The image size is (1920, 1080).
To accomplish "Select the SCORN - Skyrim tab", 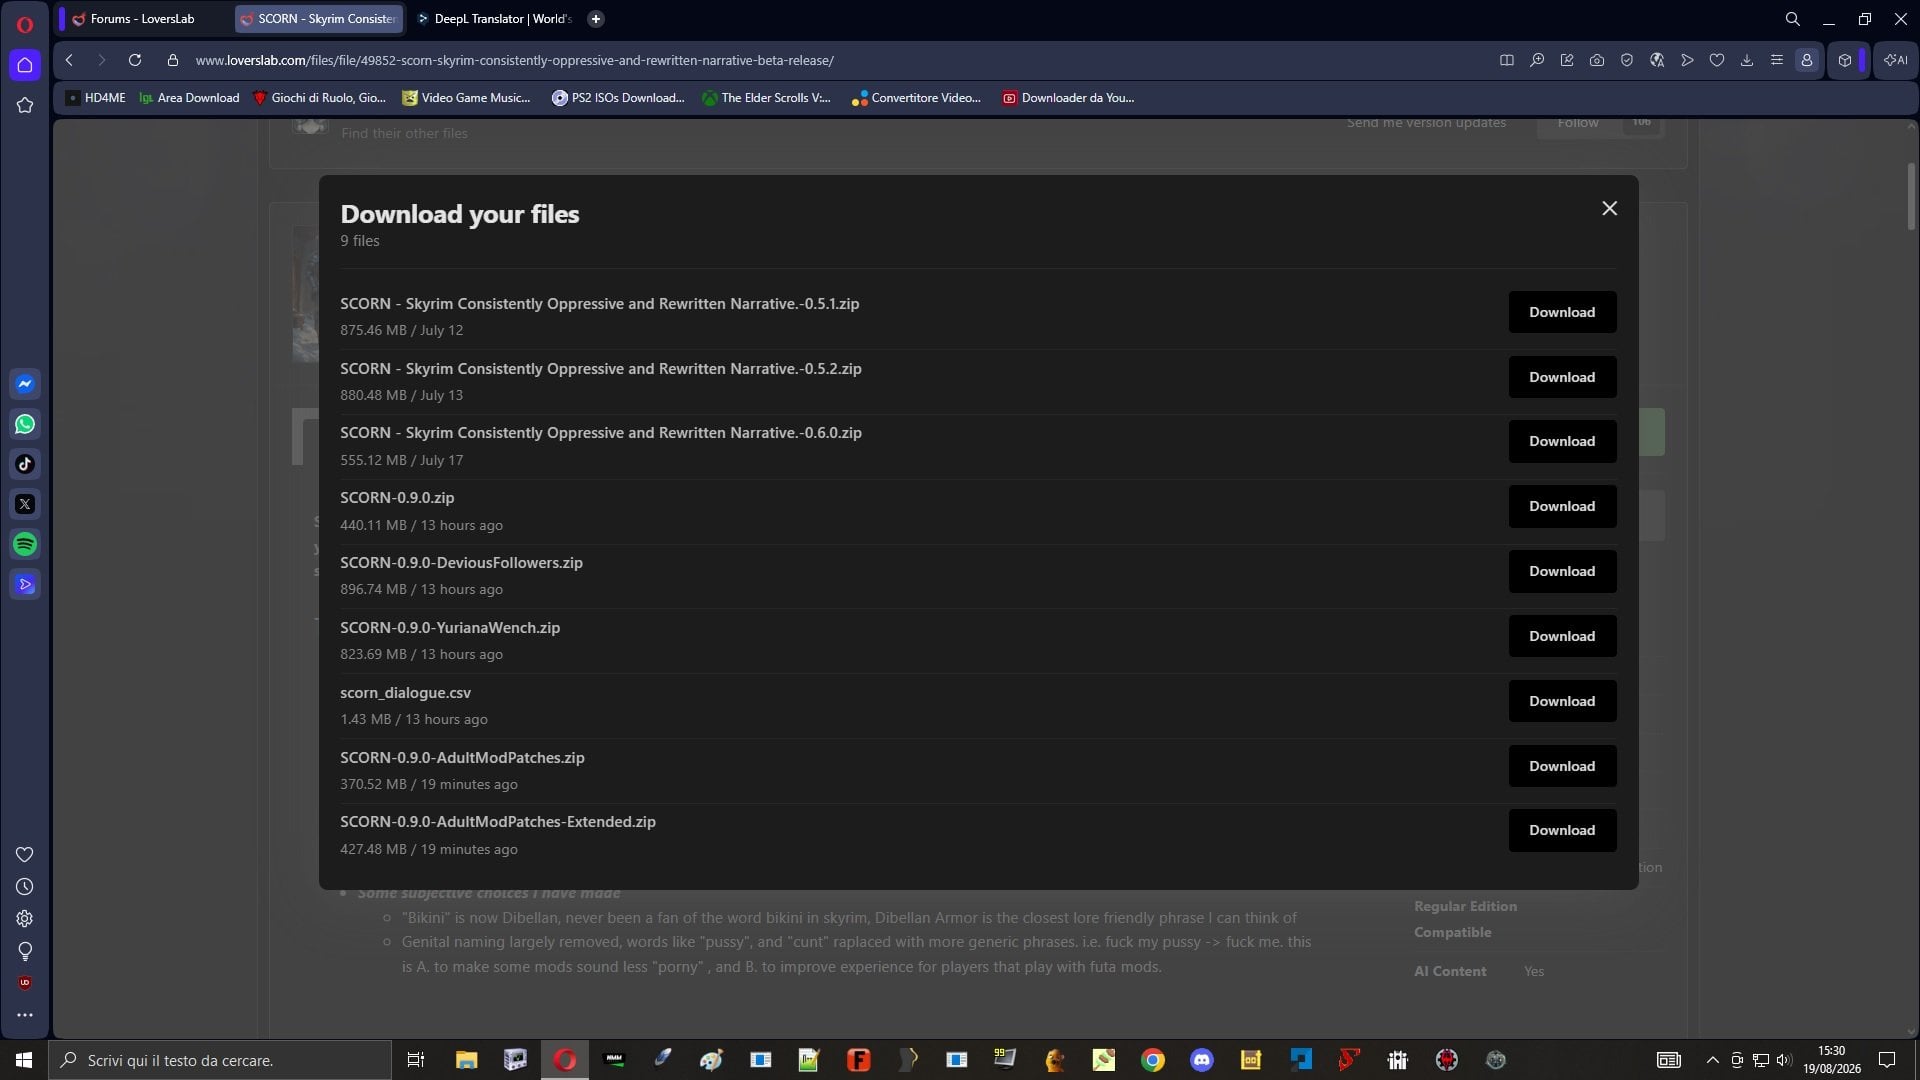I will coord(319,19).
